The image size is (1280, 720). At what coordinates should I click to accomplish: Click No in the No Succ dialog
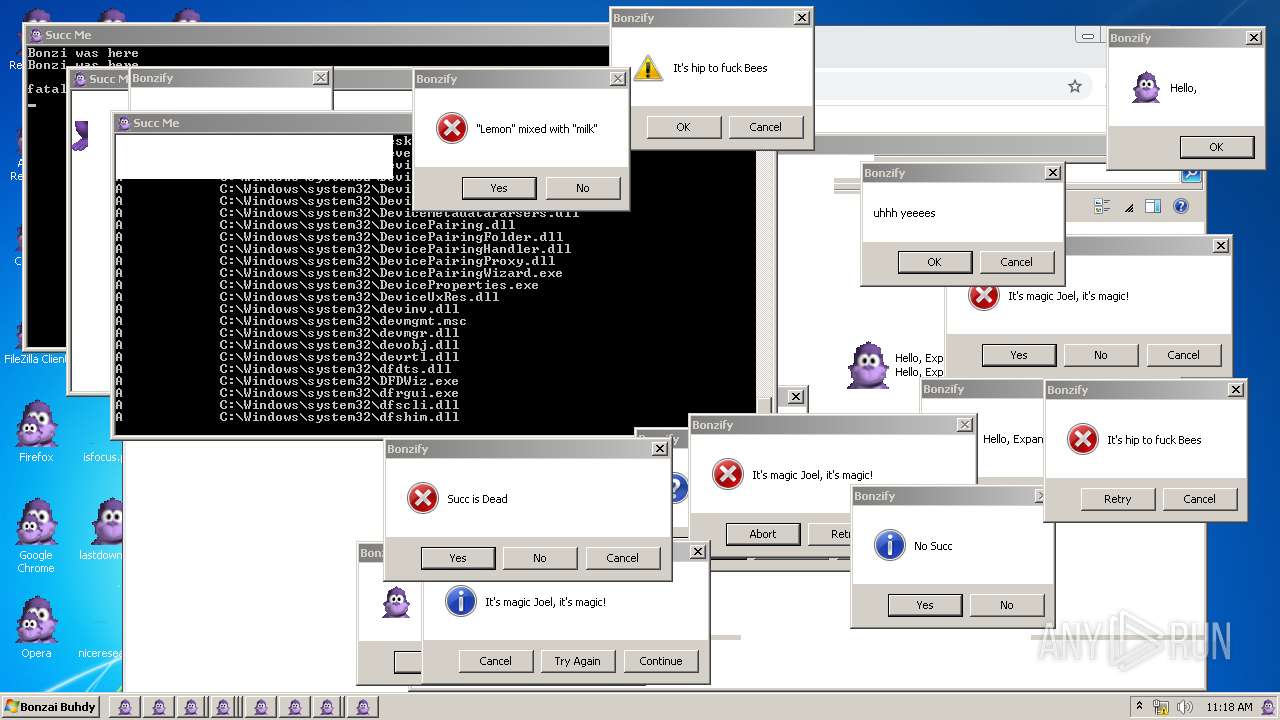coord(1007,605)
